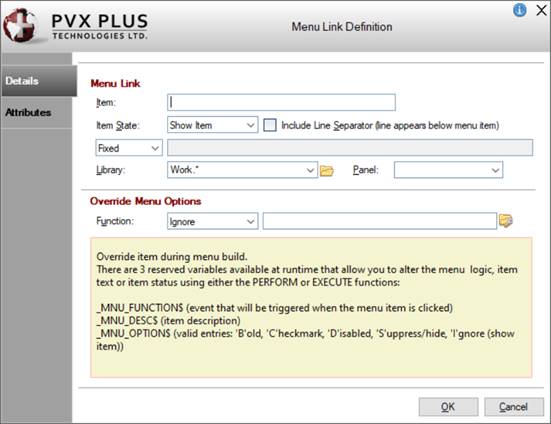Screen dimensions: 551x424
Task: Enable the Include Line Separator checkbox
Action: point(270,125)
